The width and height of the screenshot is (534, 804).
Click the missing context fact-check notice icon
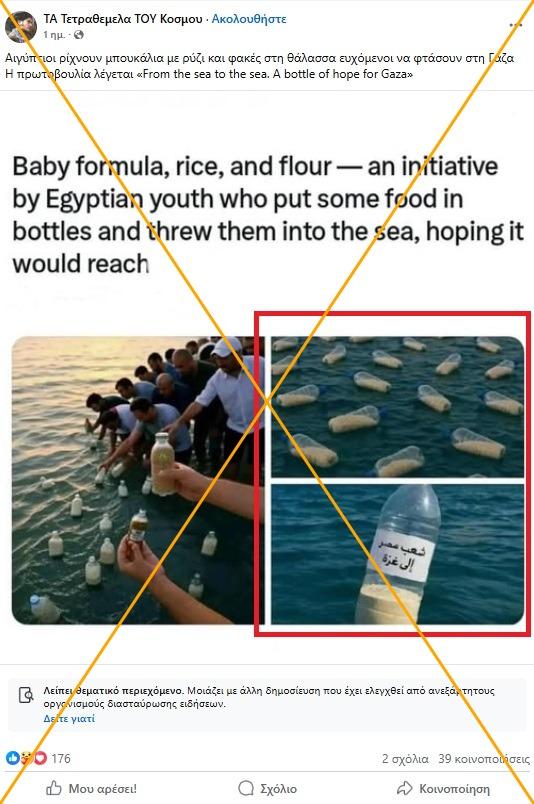tap(26, 695)
